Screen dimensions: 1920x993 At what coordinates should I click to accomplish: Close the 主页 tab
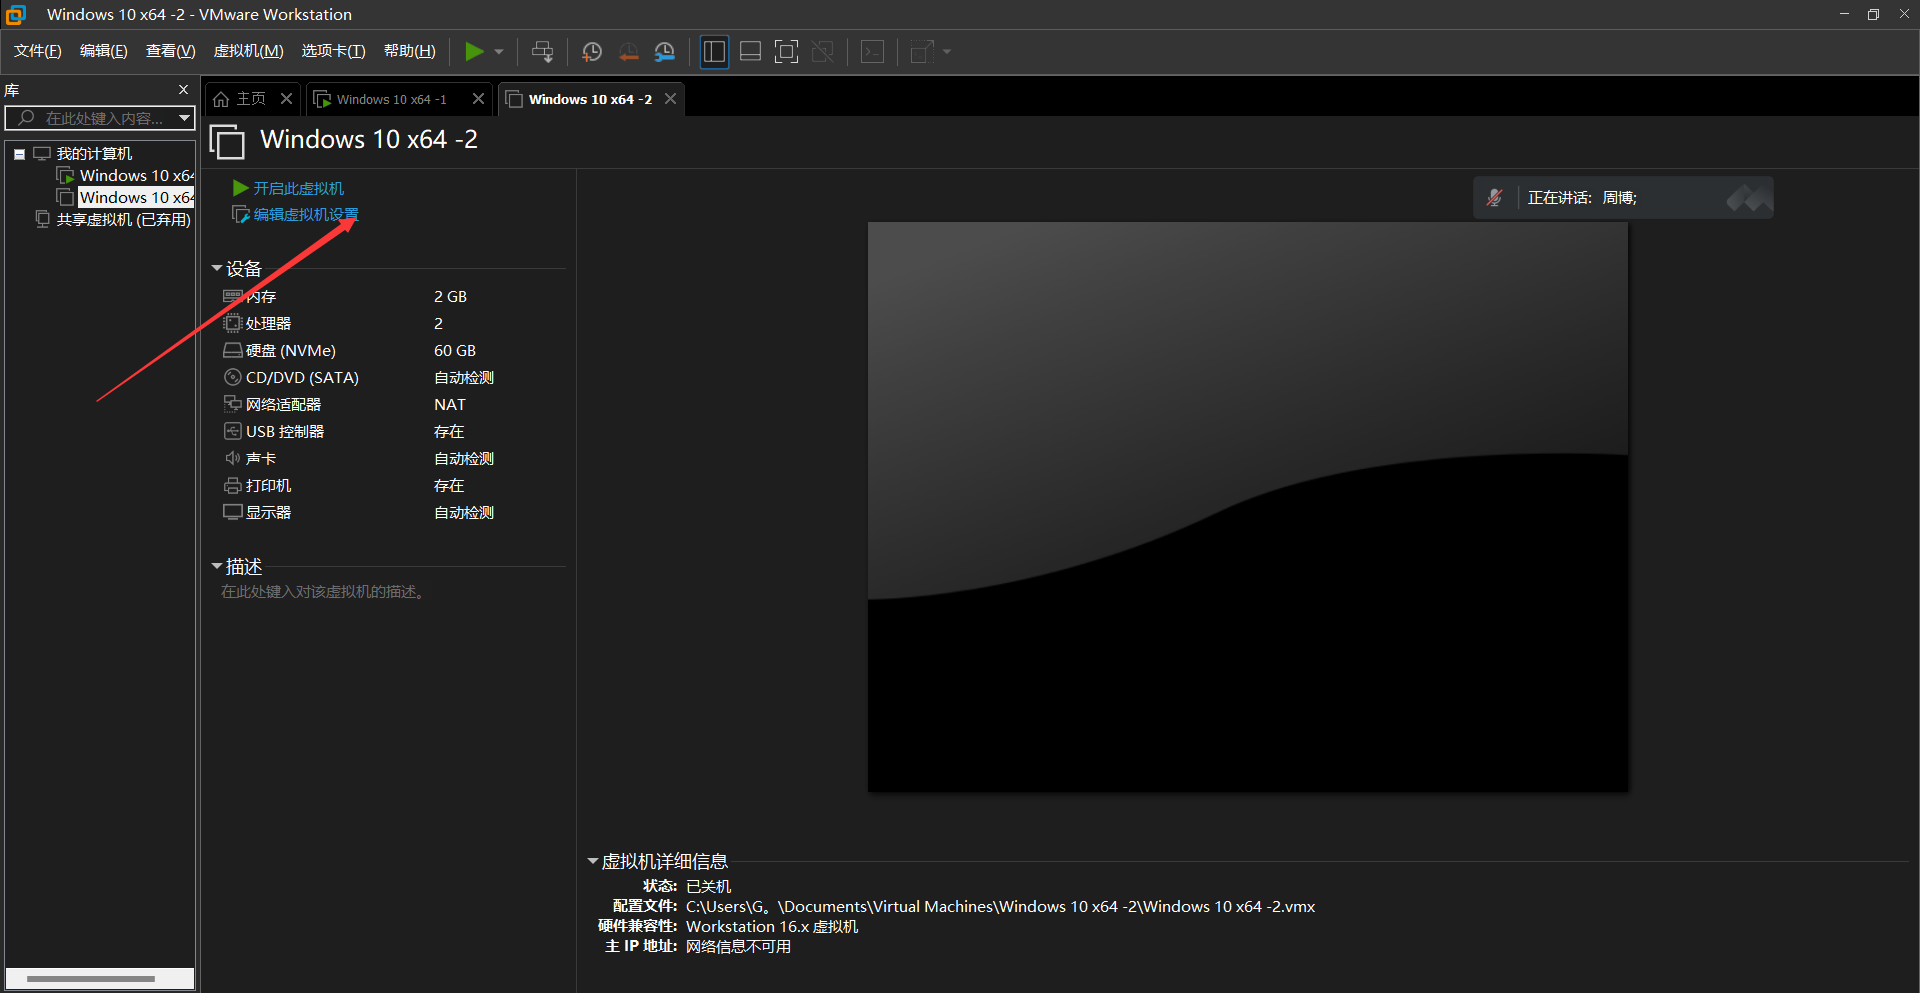(286, 98)
